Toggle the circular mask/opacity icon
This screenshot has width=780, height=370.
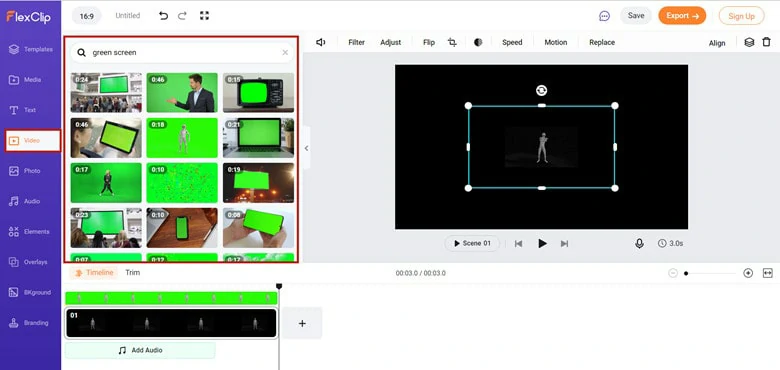pyautogui.click(x=478, y=42)
